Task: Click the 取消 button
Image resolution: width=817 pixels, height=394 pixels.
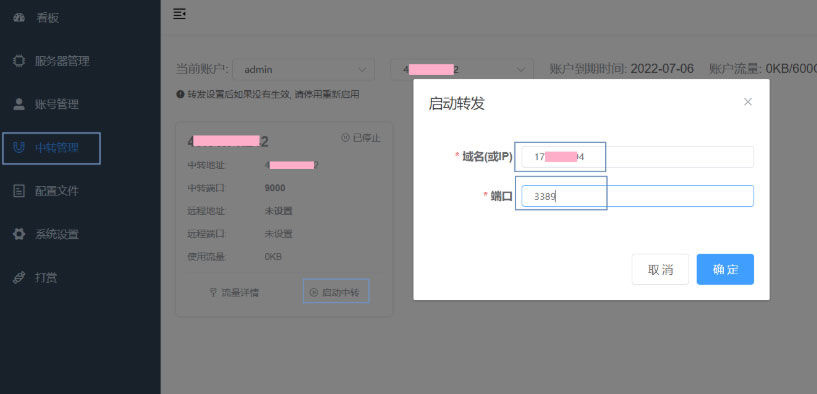Action: pyautogui.click(x=660, y=269)
